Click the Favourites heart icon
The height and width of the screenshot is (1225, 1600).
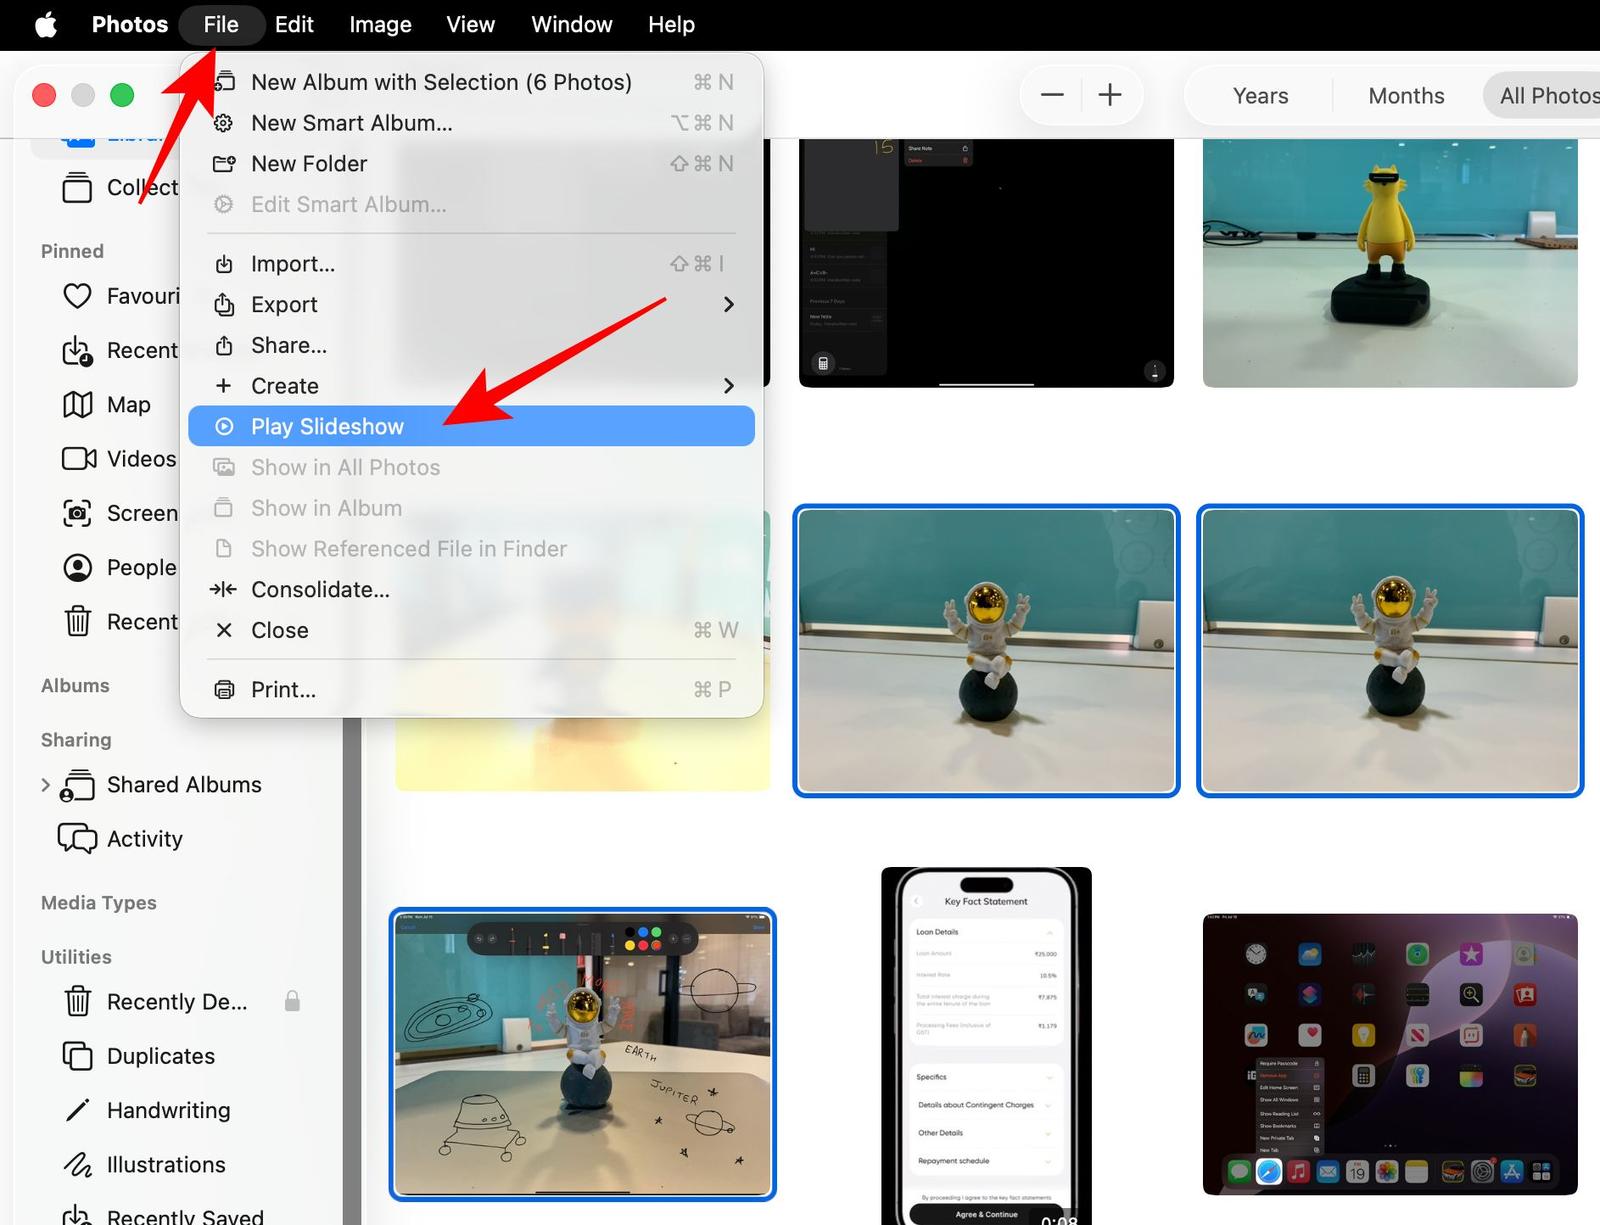click(x=78, y=296)
